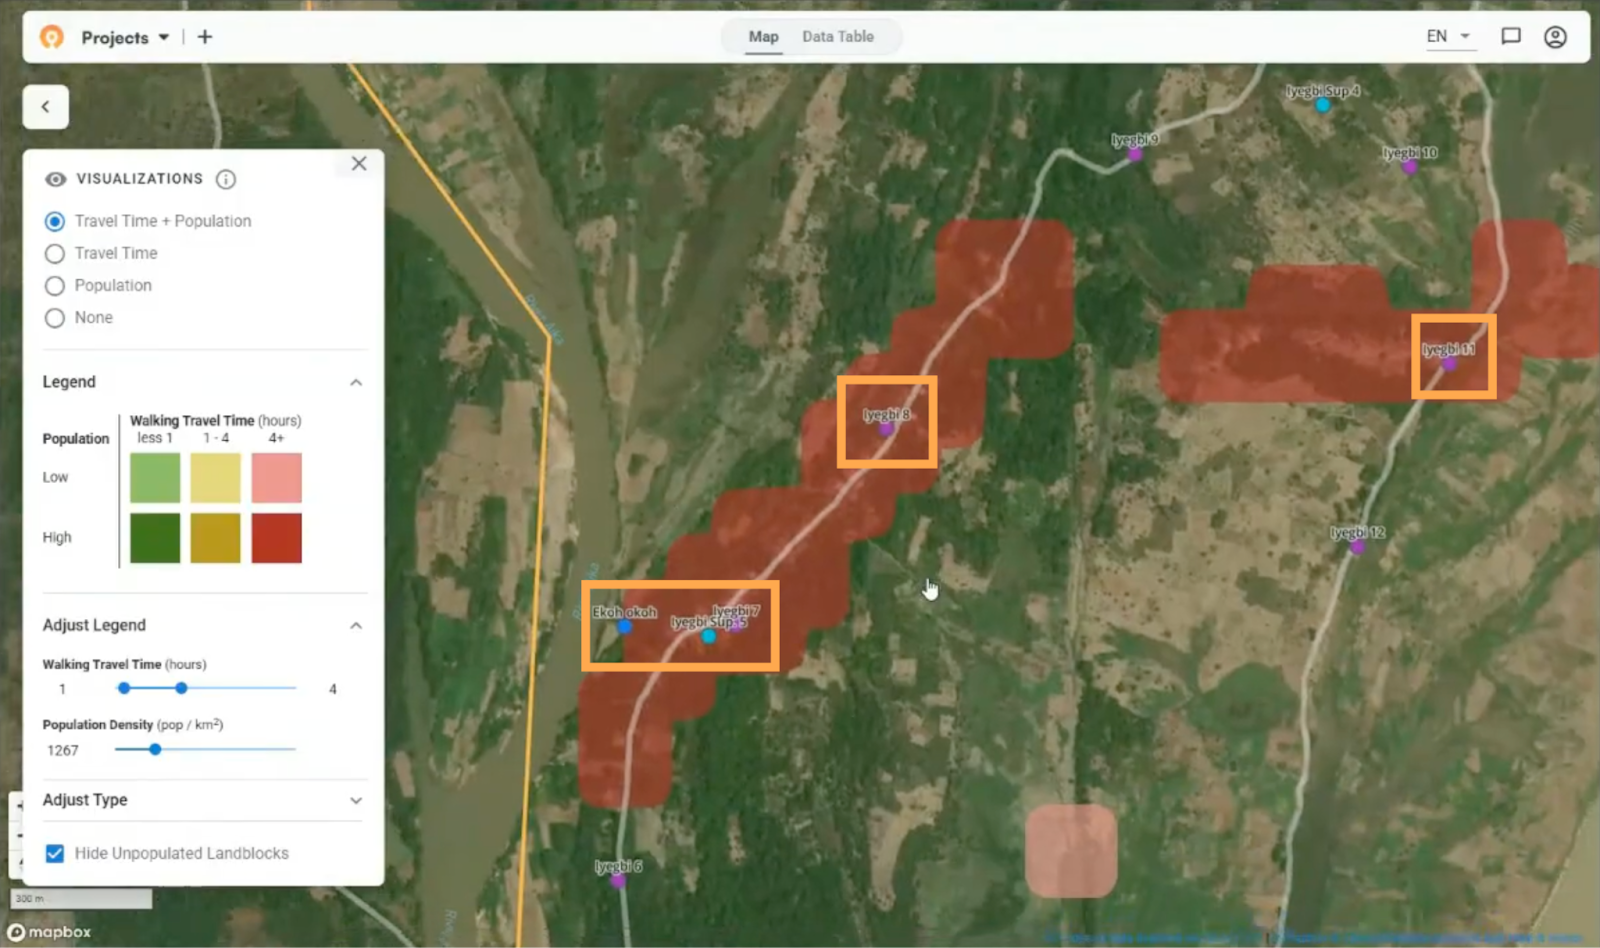Image resolution: width=1600 pixels, height=948 pixels.
Task: Open the user account icon
Action: pyautogui.click(x=1555, y=37)
